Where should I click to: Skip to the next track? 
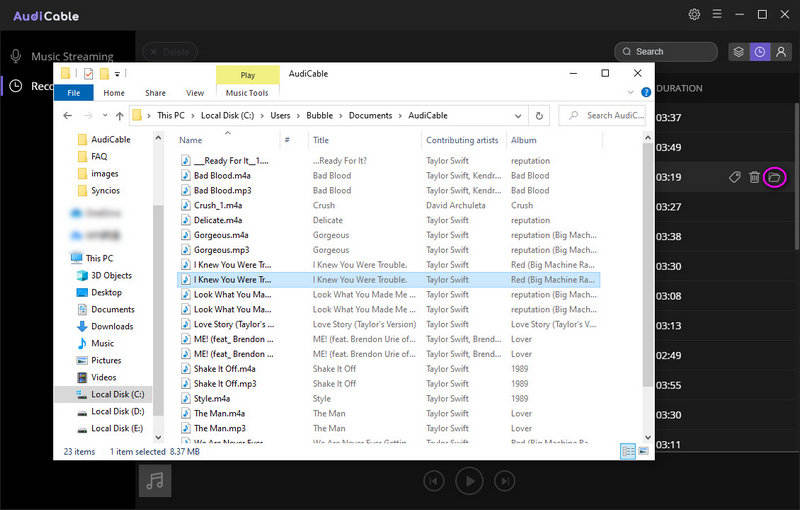505,481
